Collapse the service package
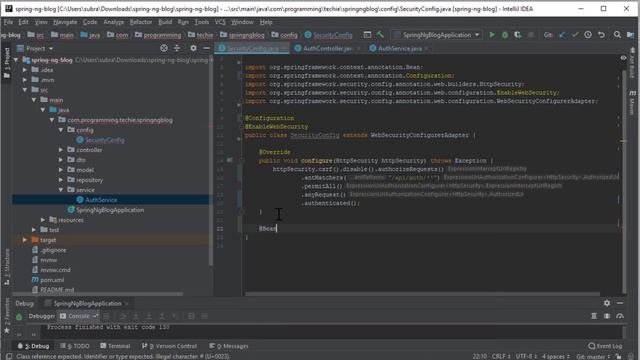 click(x=61, y=190)
